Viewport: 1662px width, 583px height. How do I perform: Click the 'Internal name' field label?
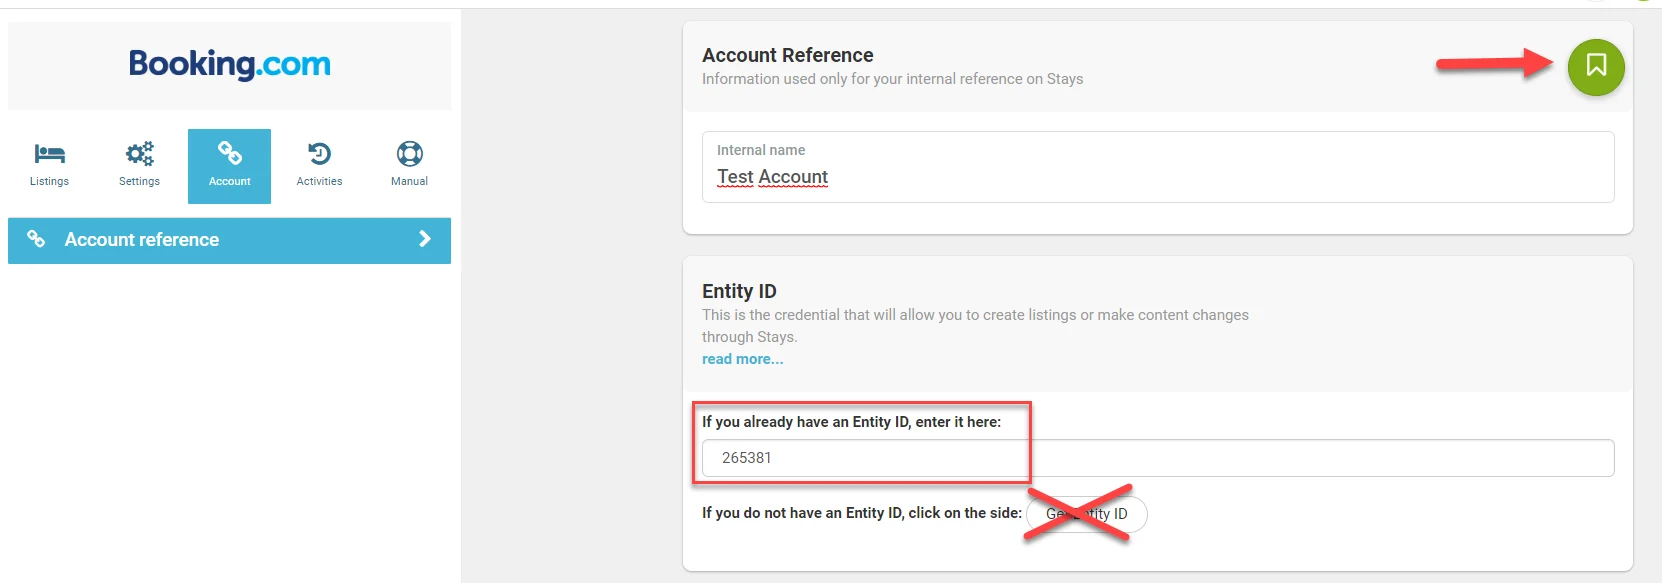tap(760, 150)
